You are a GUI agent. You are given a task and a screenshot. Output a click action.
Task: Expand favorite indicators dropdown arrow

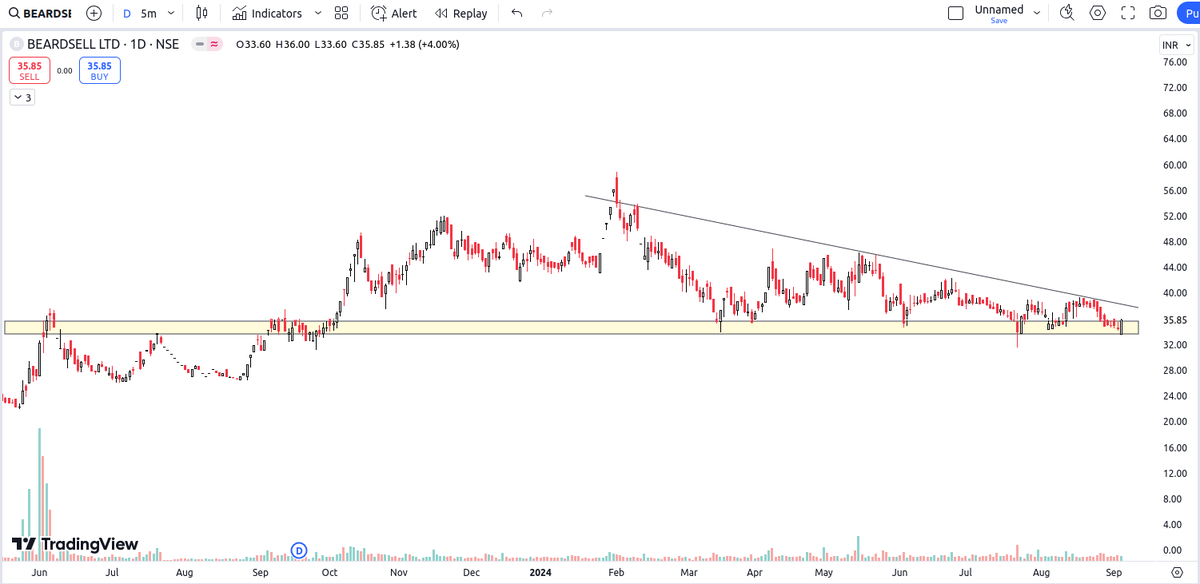[318, 13]
